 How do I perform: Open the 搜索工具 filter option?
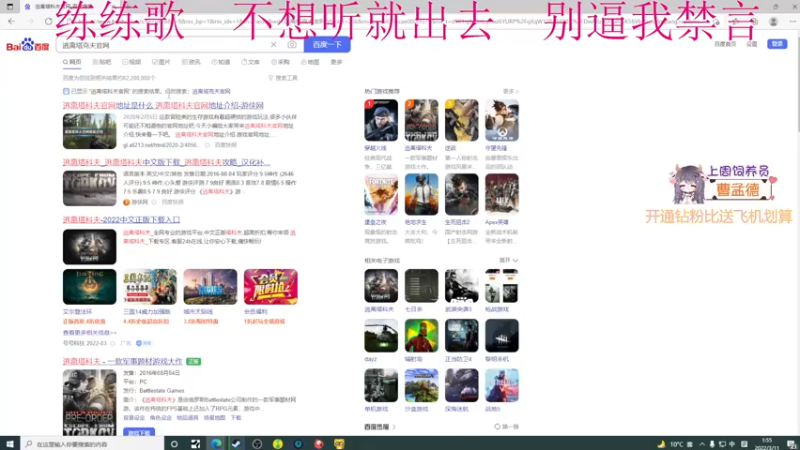point(283,78)
